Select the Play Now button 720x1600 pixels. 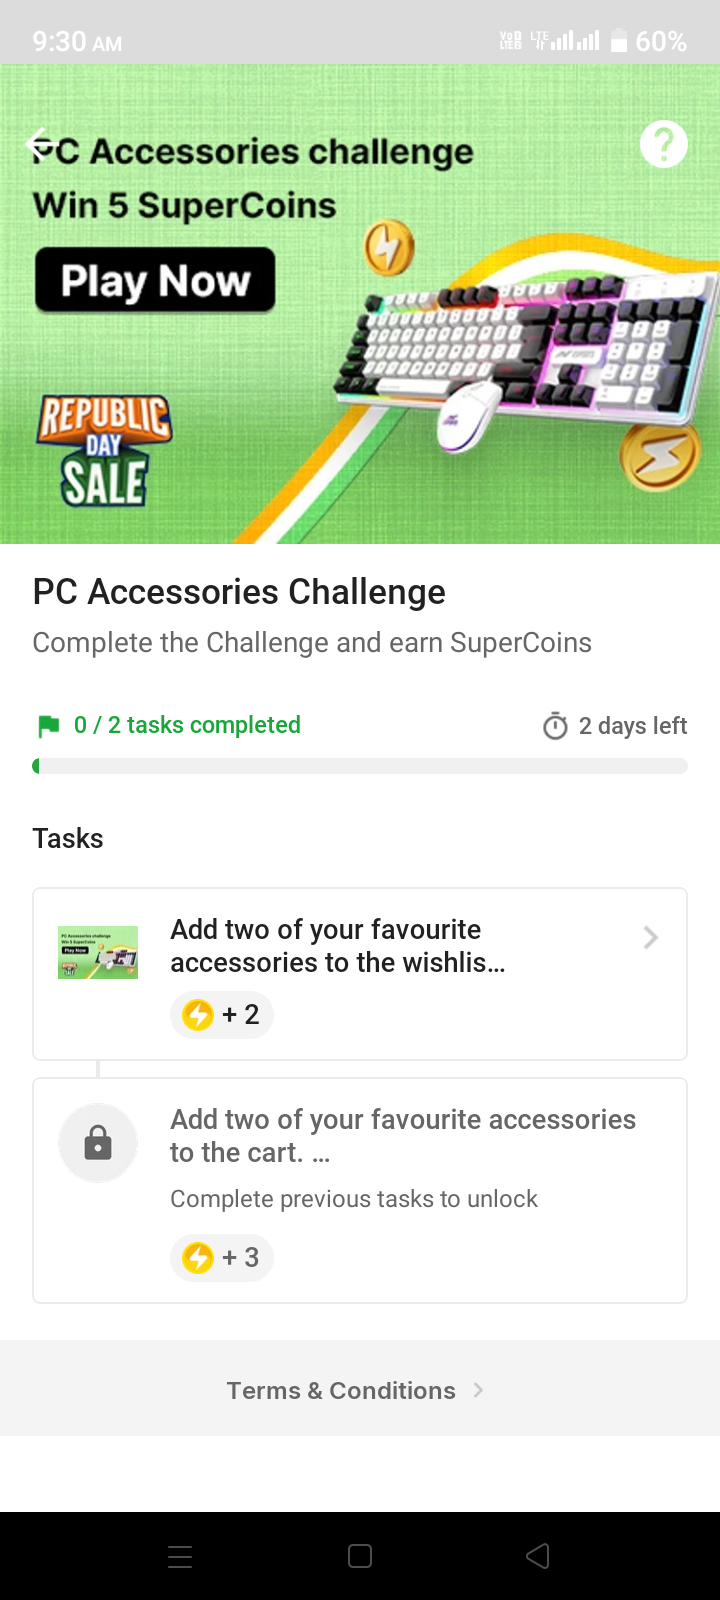pos(154,281)
